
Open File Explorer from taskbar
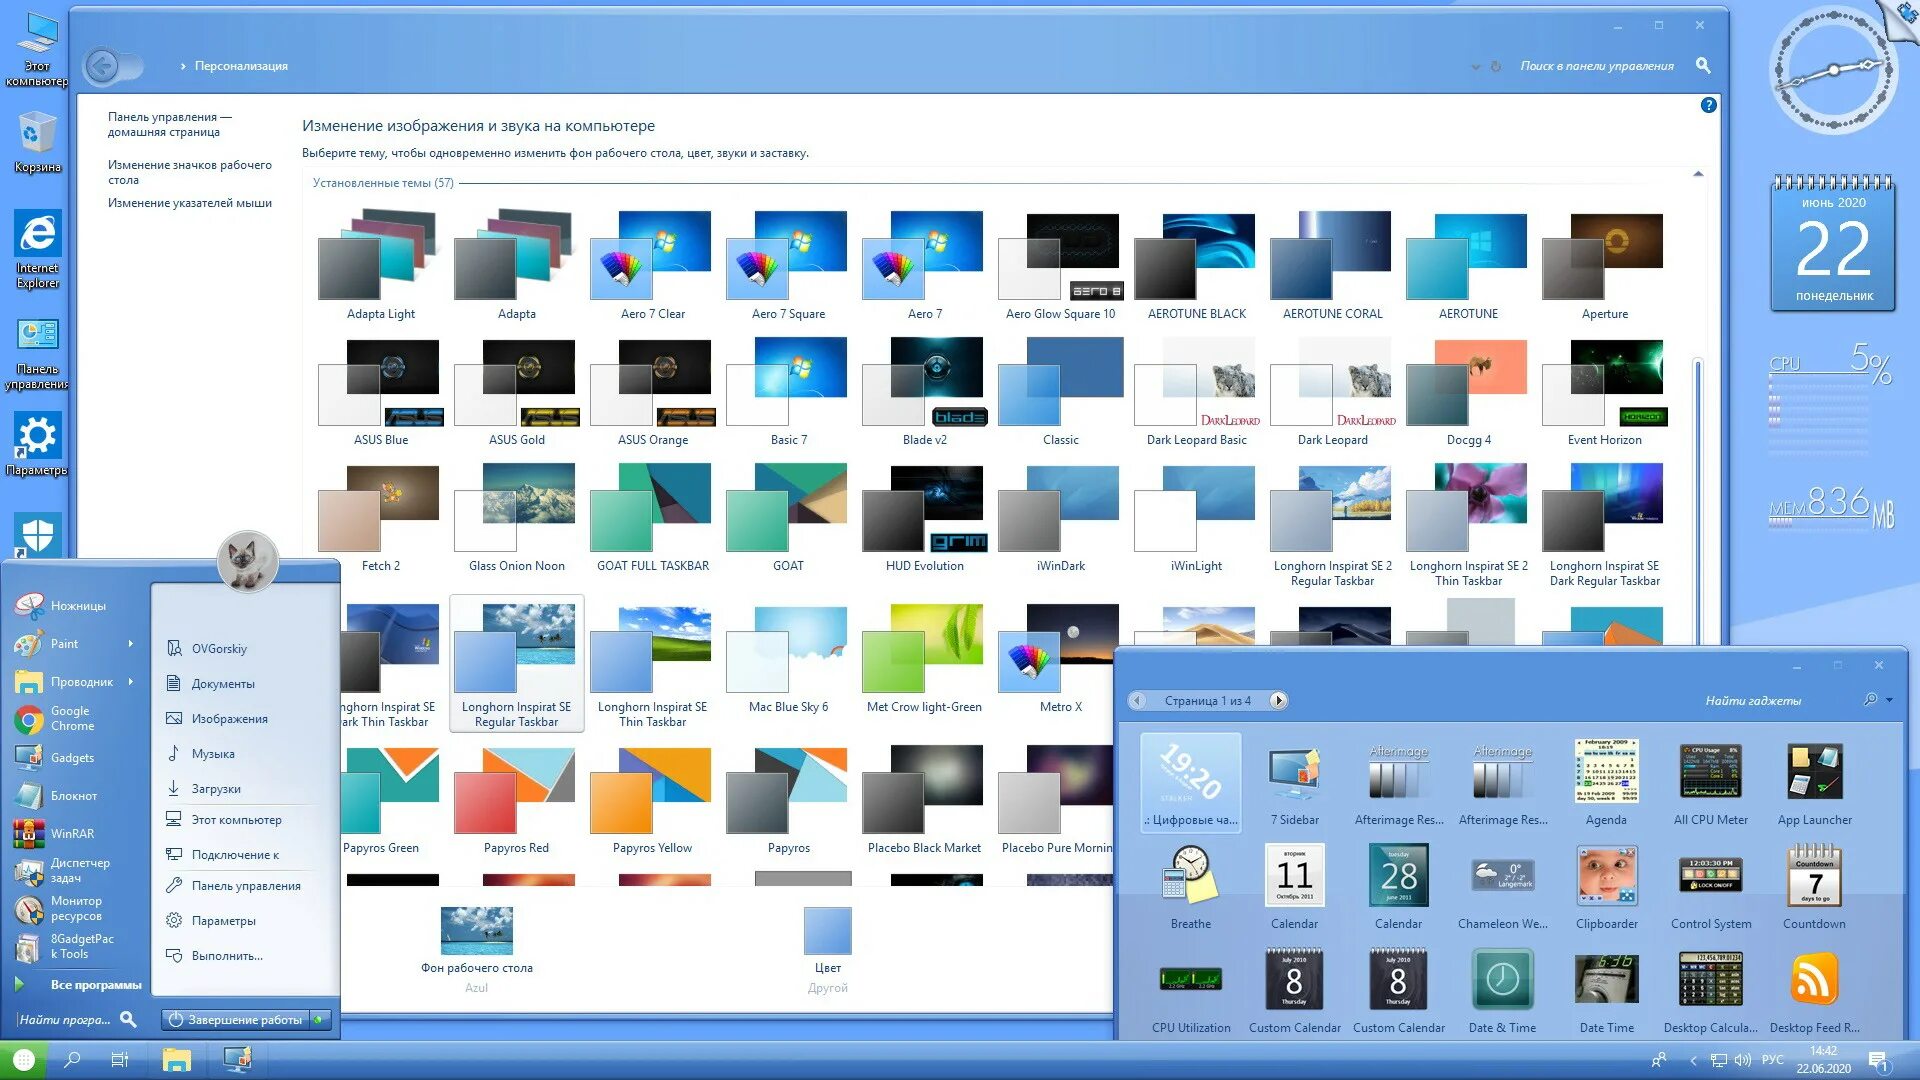(x=177, y=1059)
